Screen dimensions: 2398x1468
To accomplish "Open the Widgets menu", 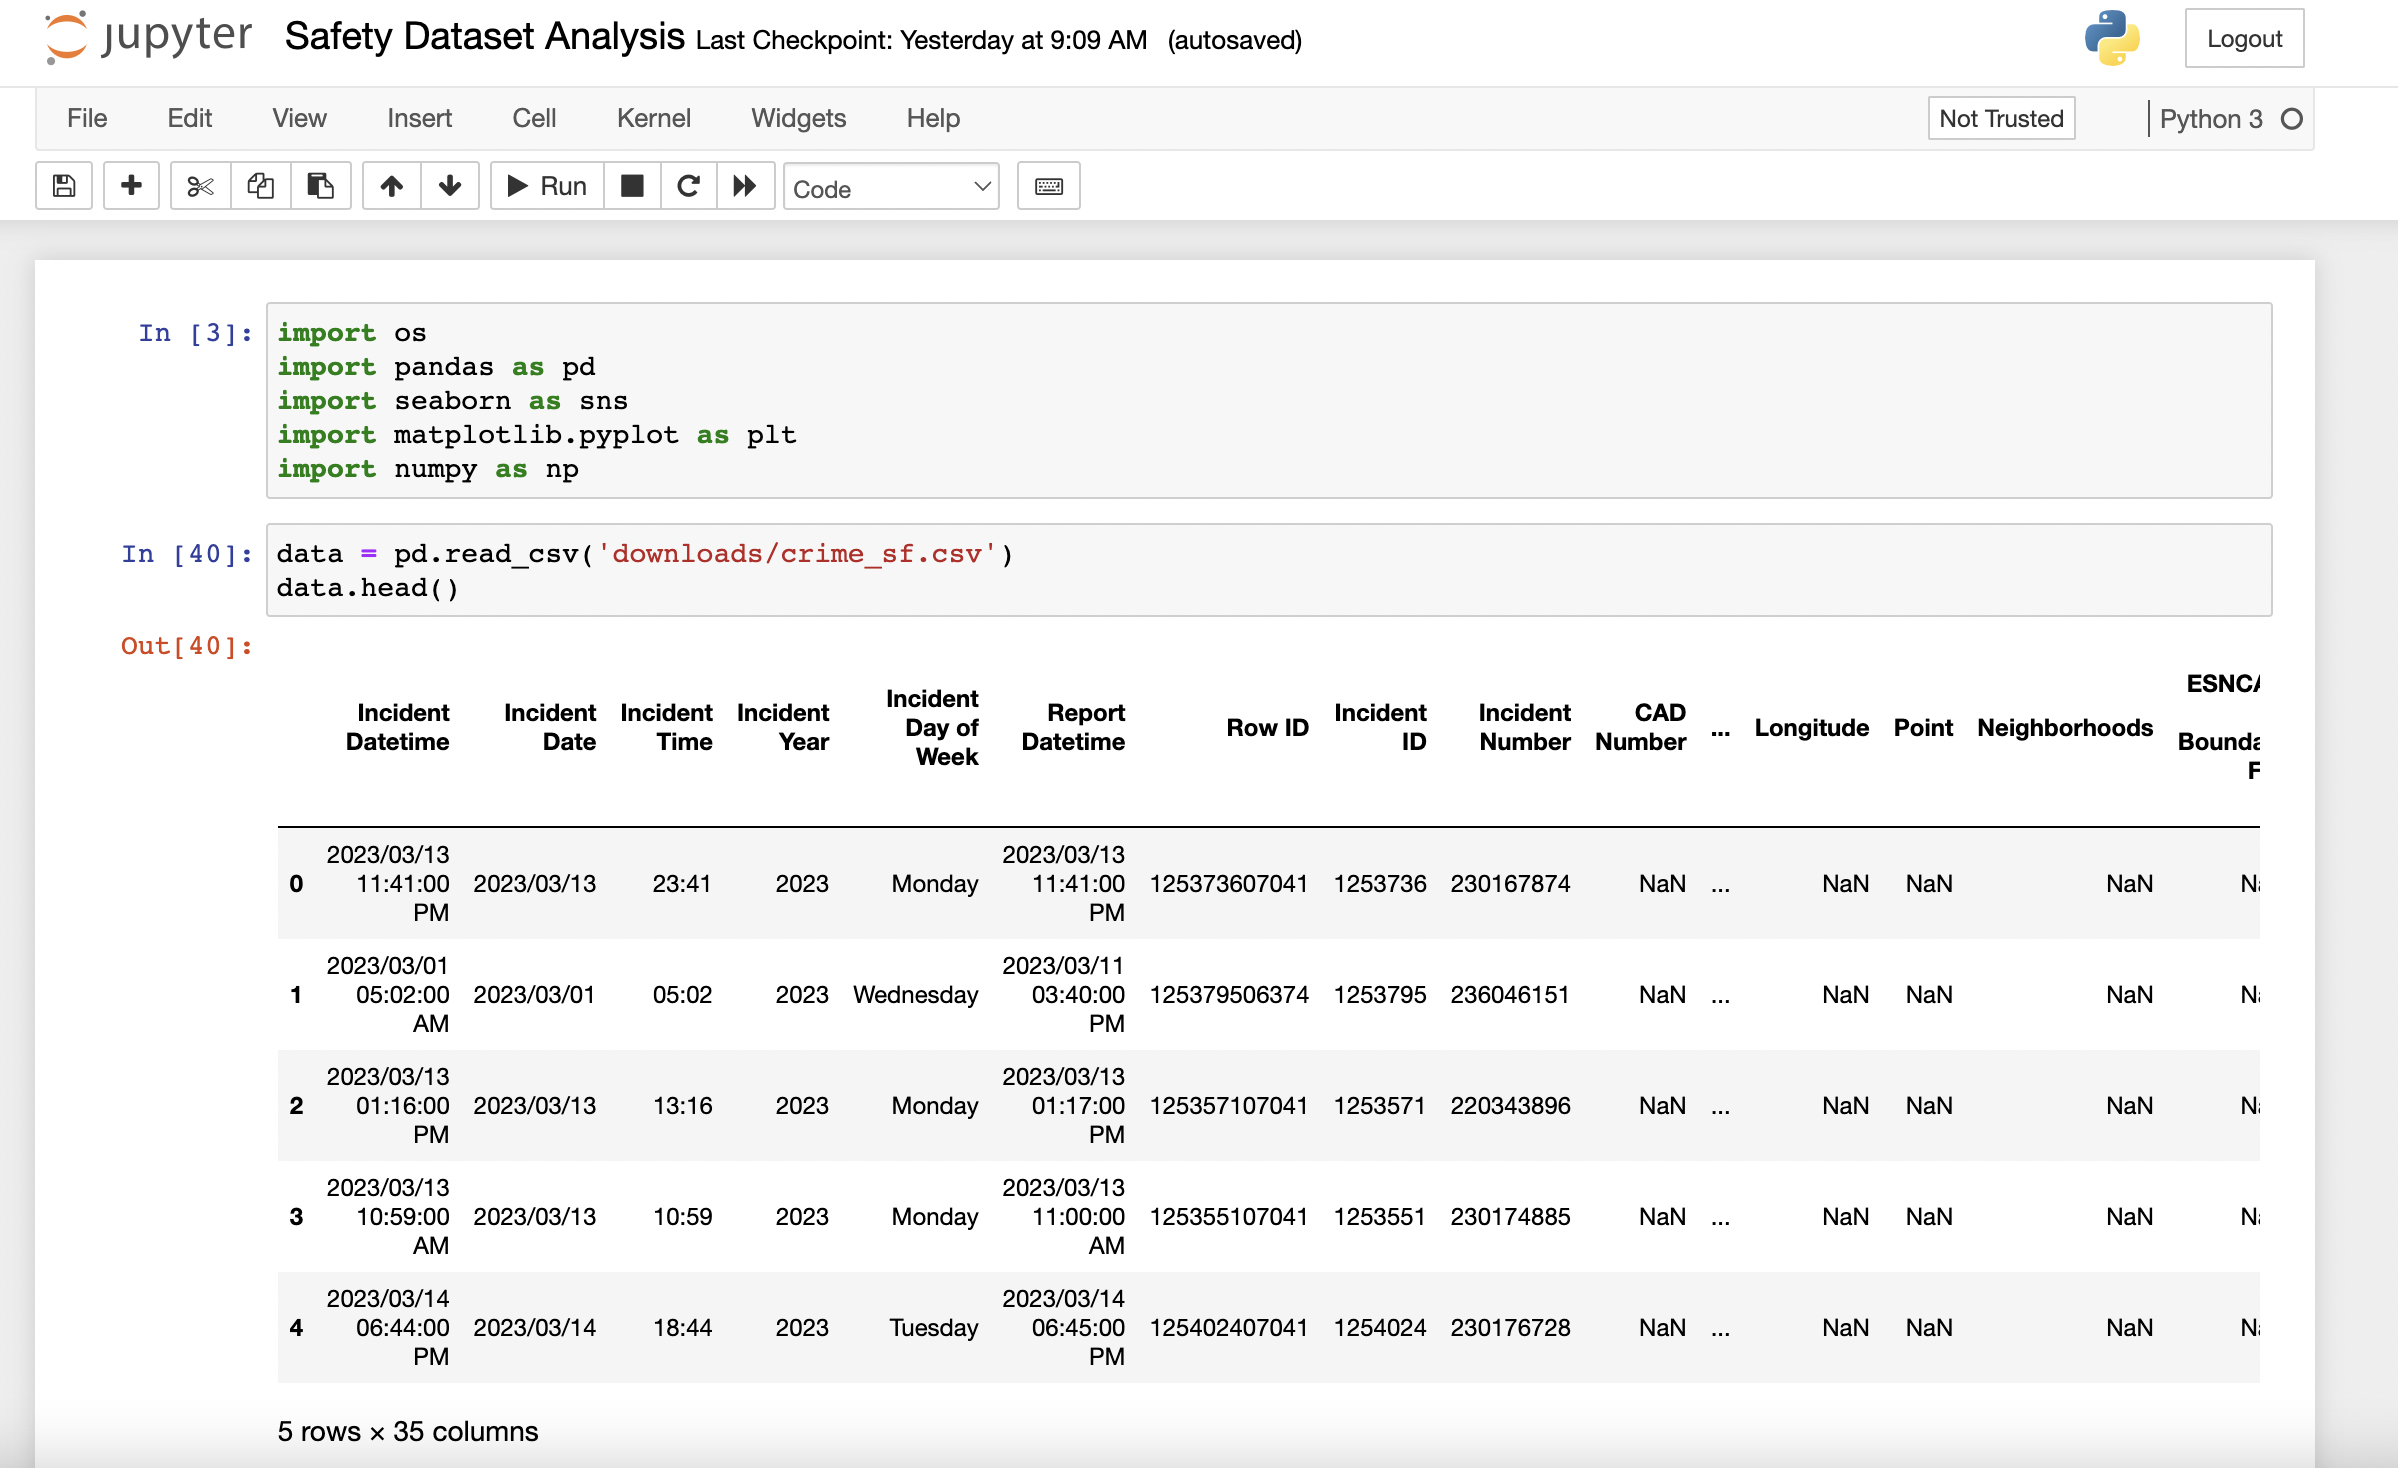I will 798,118.
